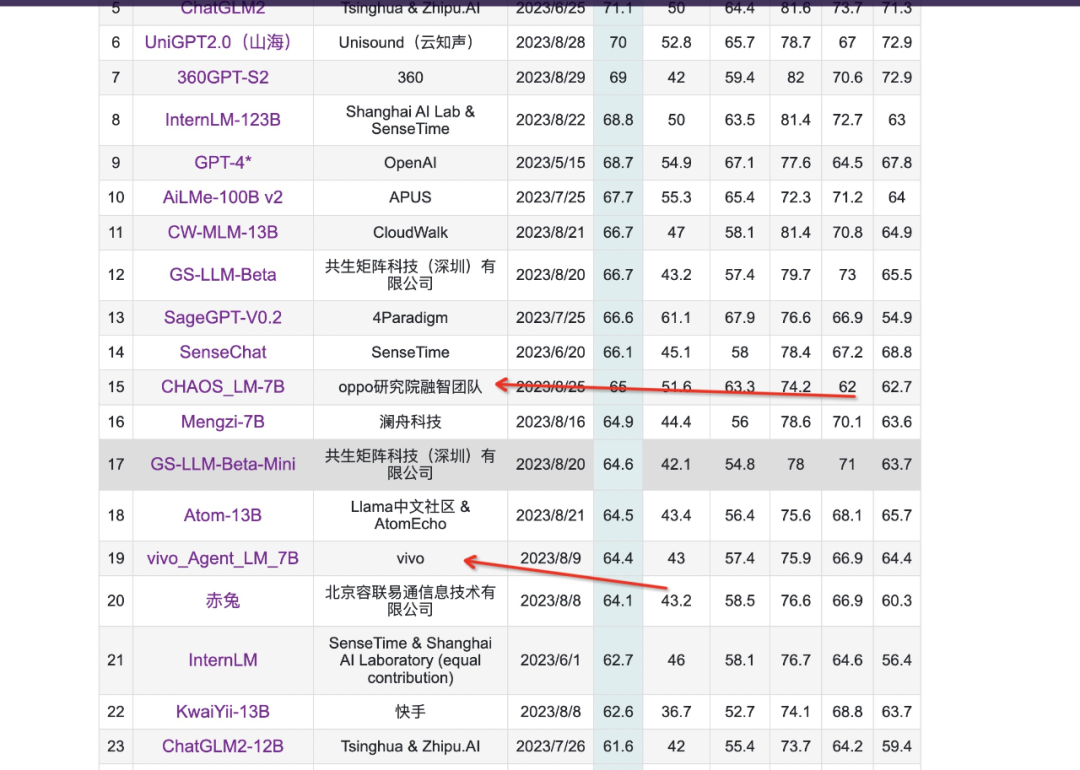Viewport: 1080px width, 770px height.
Task: Select rank number 17 cell
Action: (116, 464)
